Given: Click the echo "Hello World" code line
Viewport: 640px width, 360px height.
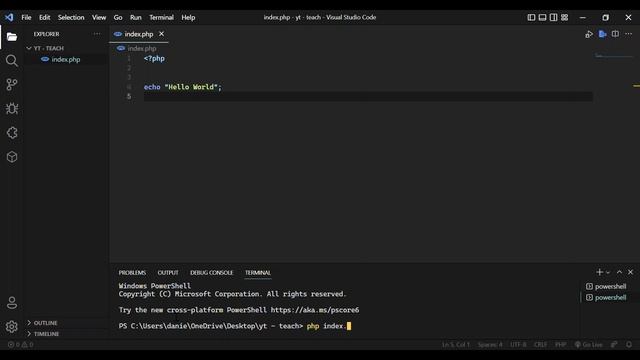Looking at the screenshot, I should click(x=182, y=87).
